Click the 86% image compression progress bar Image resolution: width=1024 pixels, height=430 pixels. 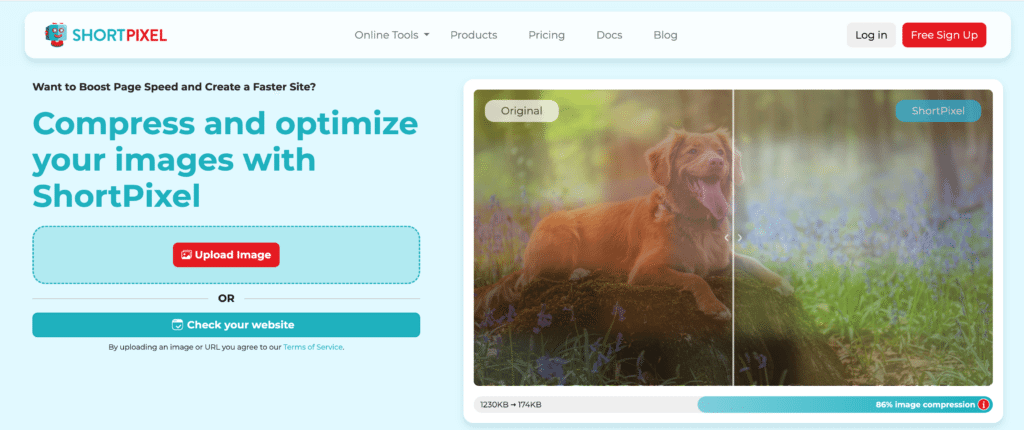click(845, 405)
